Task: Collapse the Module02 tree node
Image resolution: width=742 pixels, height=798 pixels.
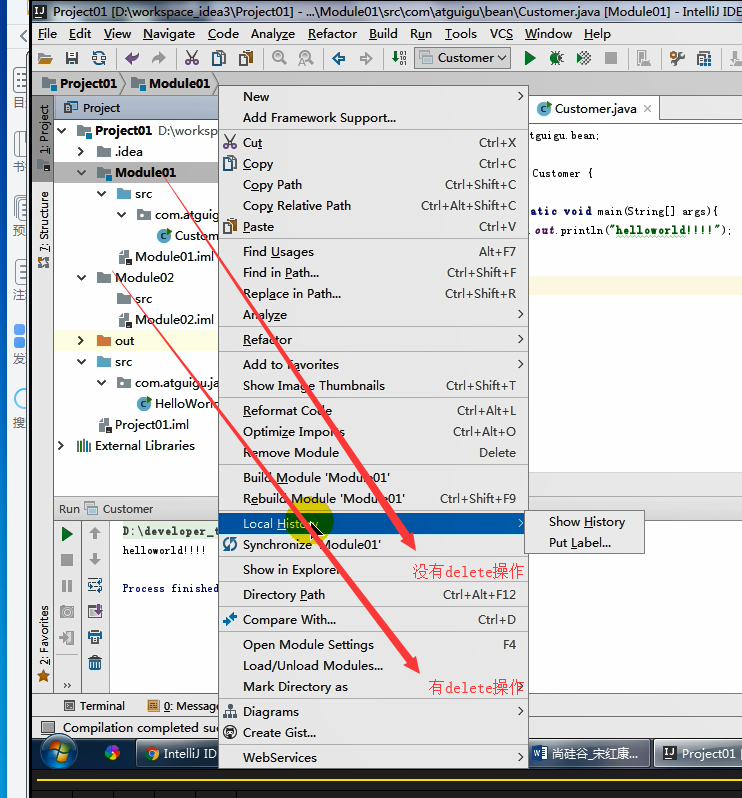Action: coord(81,278)
